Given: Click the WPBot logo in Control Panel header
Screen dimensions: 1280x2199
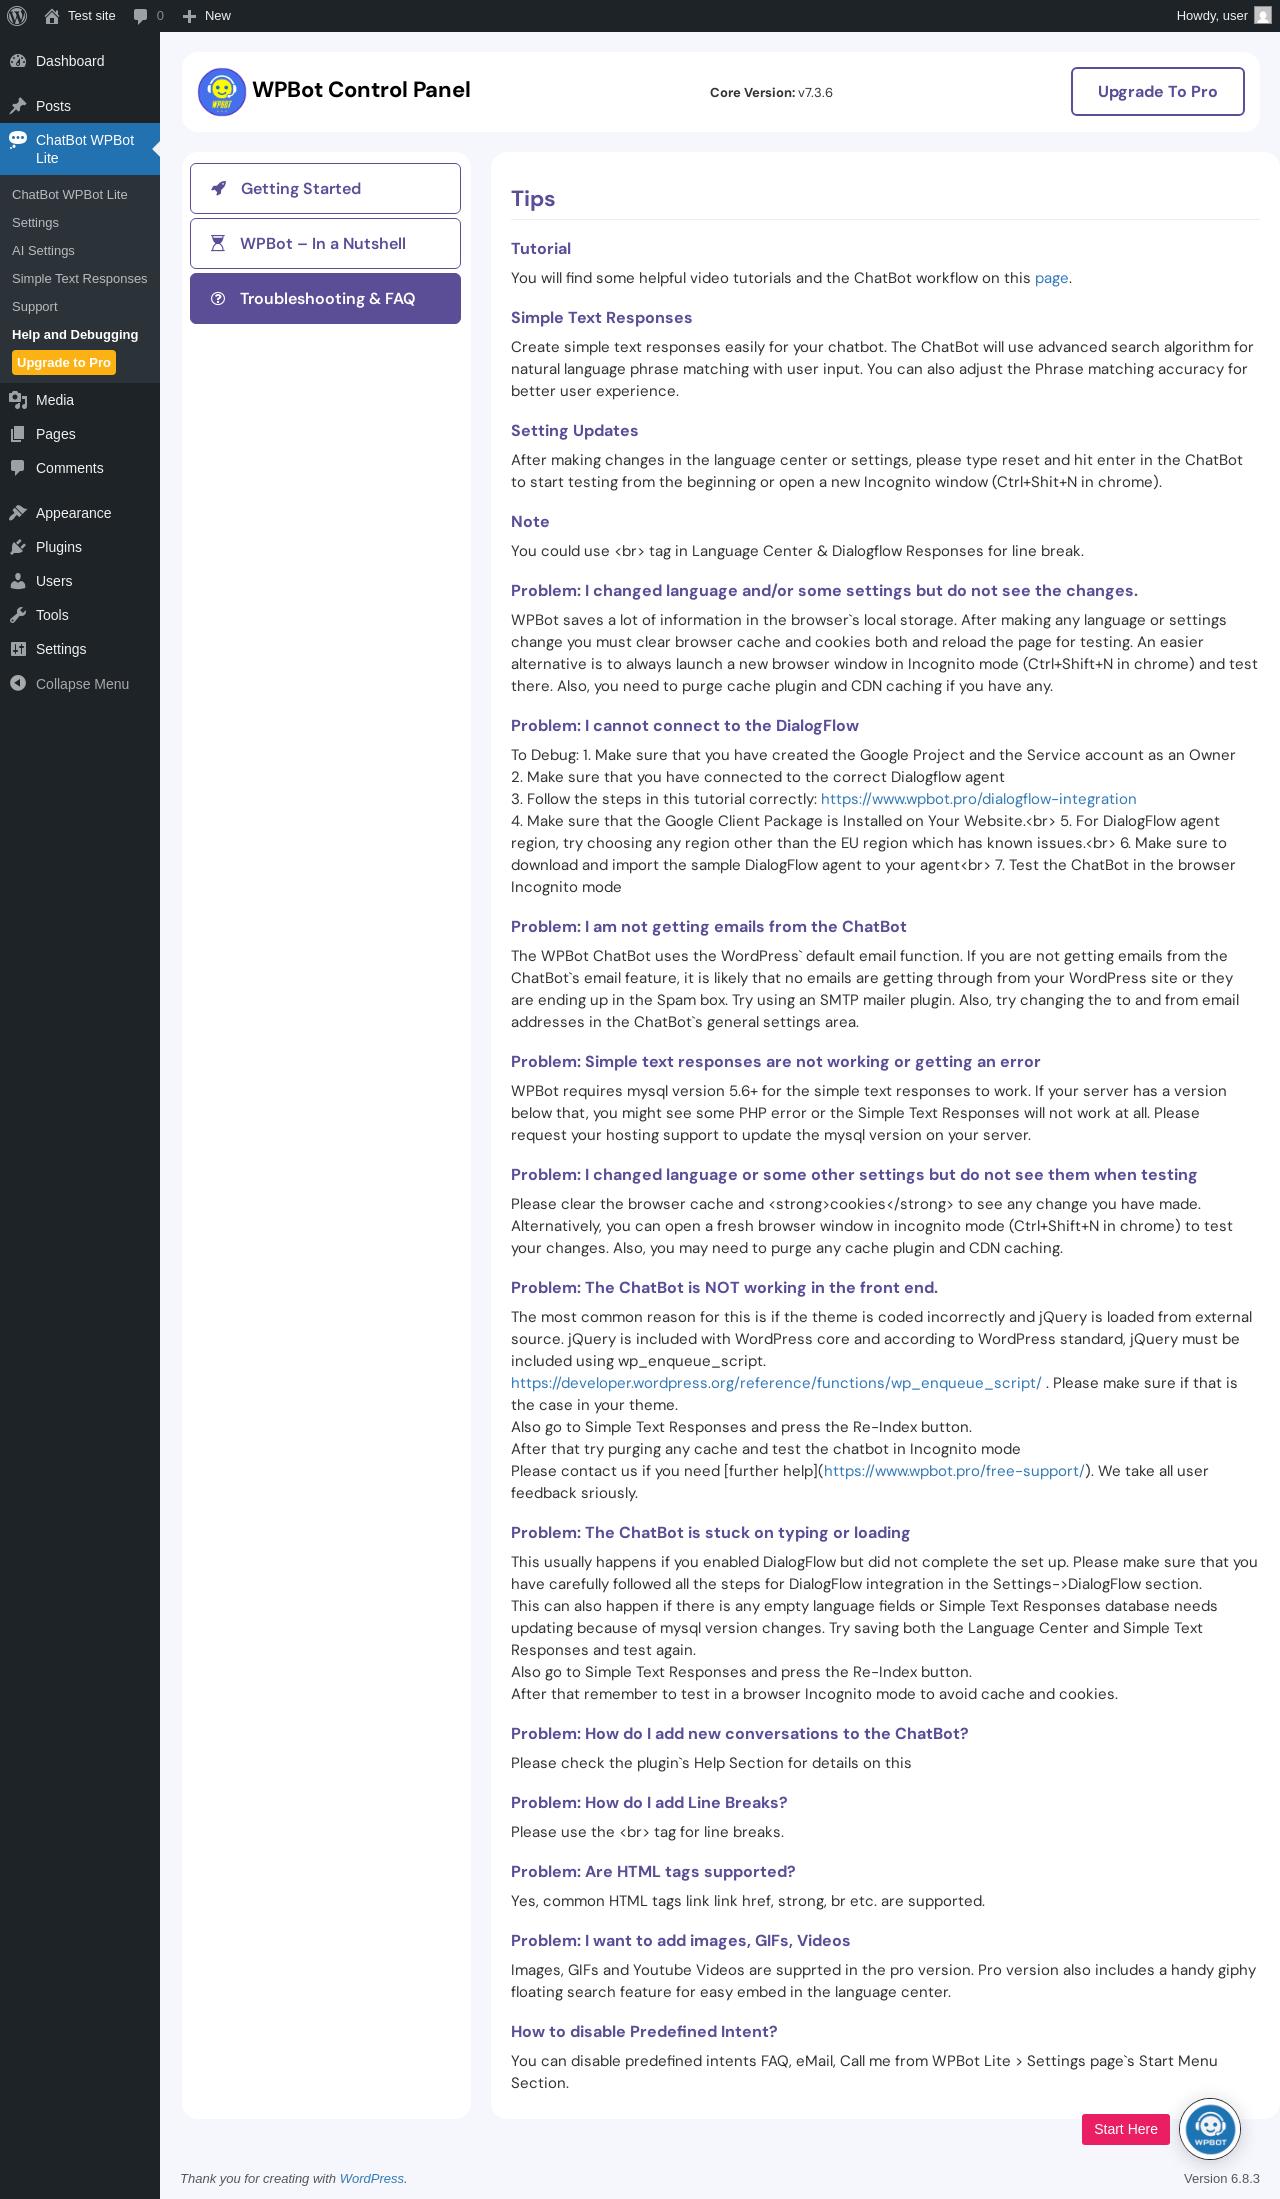Looking at the screenshot, I should pyautogui.click(x=222, y=92).
